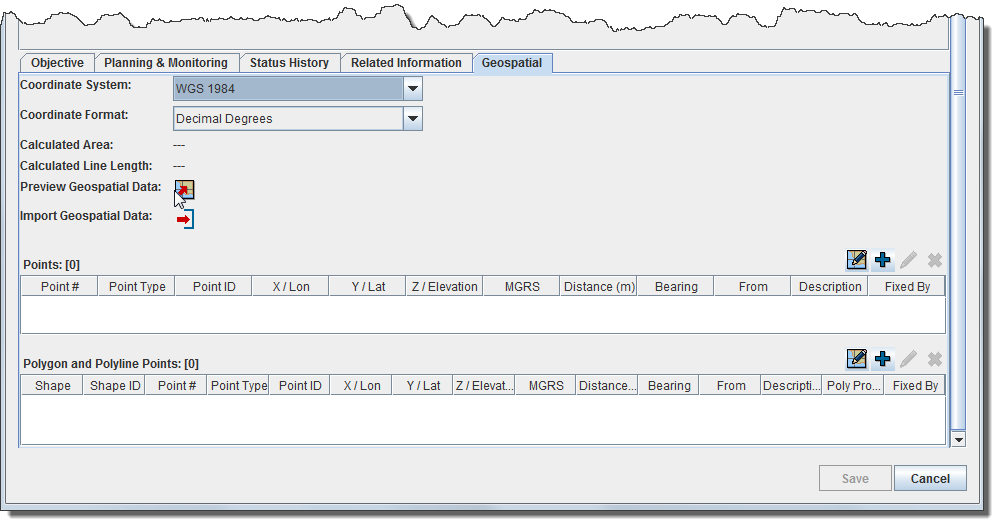
Task: Click the greyed pencil edit icon in Points
Action: click(908, 260)
